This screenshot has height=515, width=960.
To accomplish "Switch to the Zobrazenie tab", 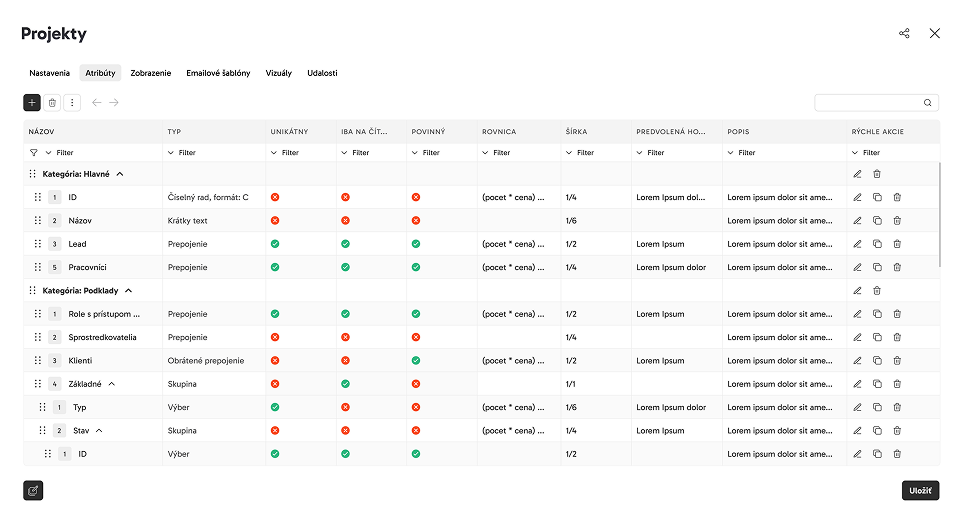I will pyautogui.click(x=151, y=73).
